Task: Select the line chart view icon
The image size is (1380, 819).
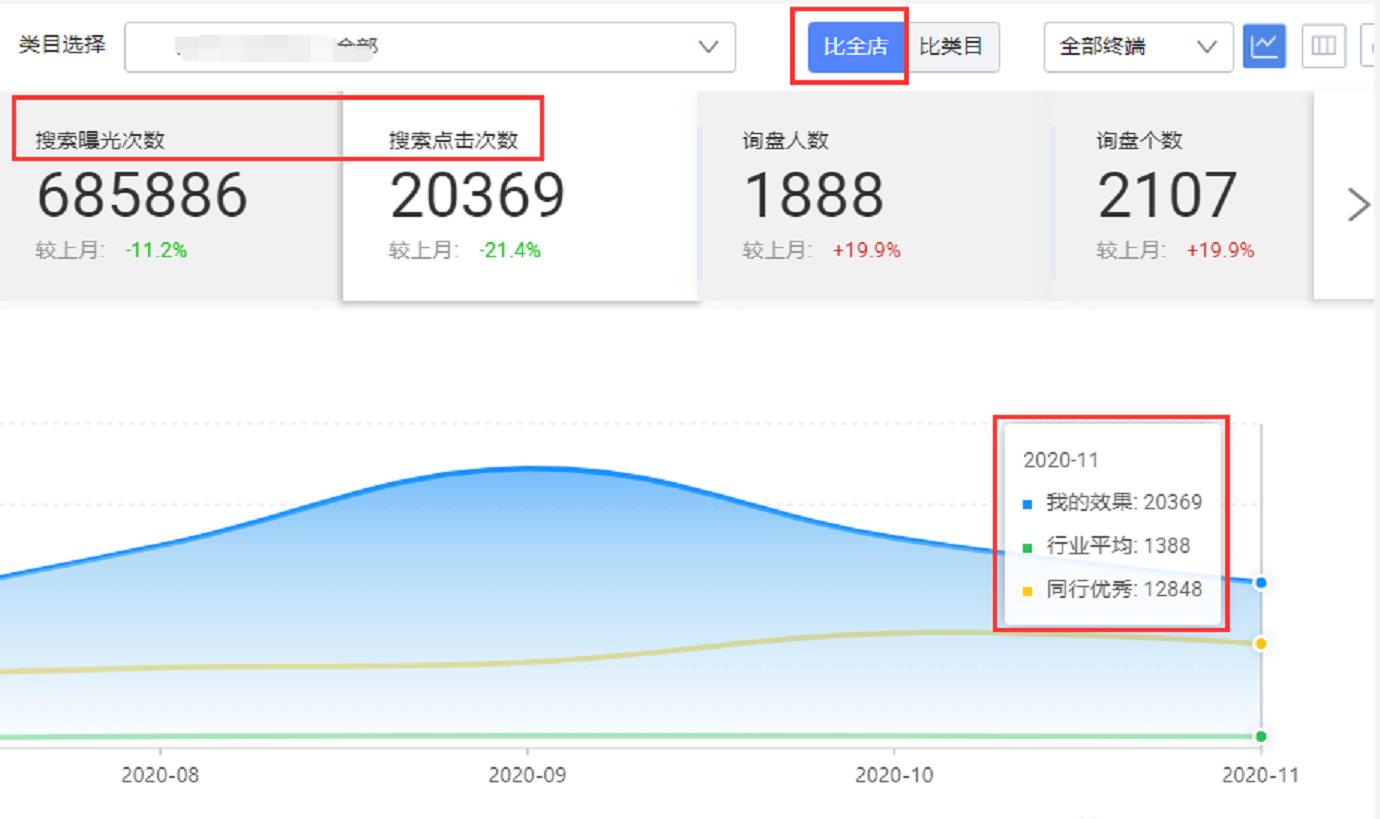Action: pyautogui.click(x=1264, y=46)
